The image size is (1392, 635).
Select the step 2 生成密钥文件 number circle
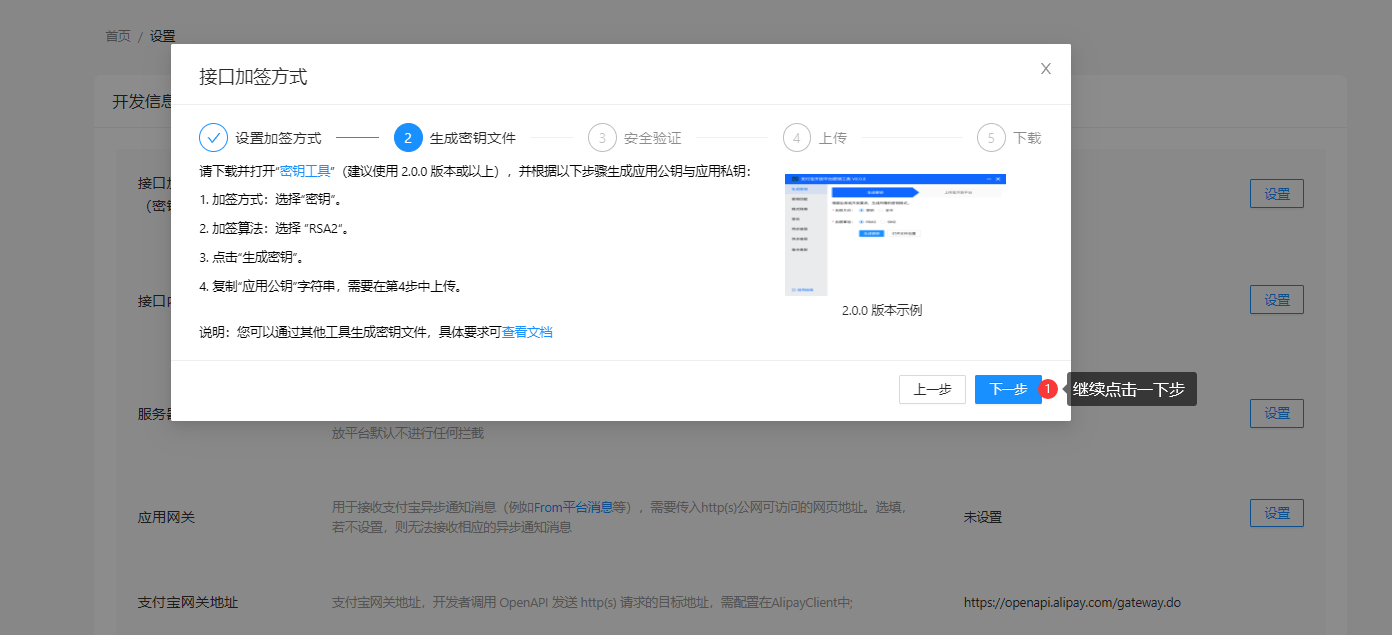(x=408, y=138)
